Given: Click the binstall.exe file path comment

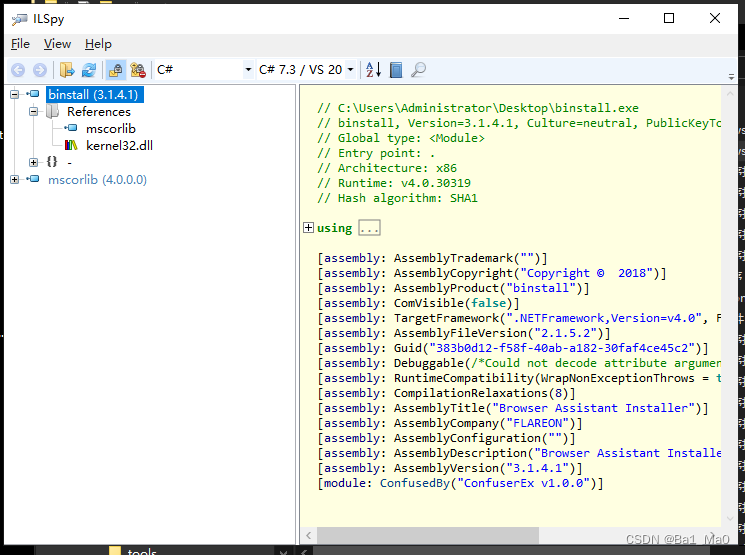Looking at the screenshot, I should point(478,108).
